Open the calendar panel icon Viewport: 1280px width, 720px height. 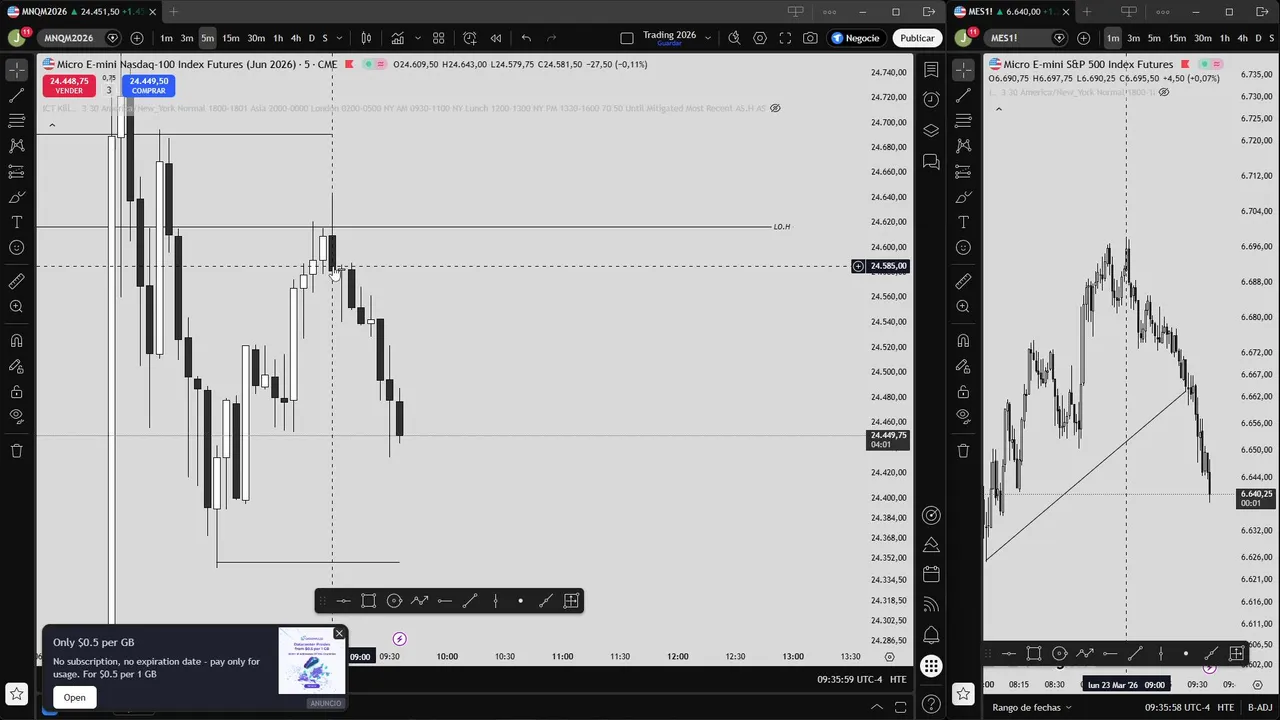pos(931,574)
